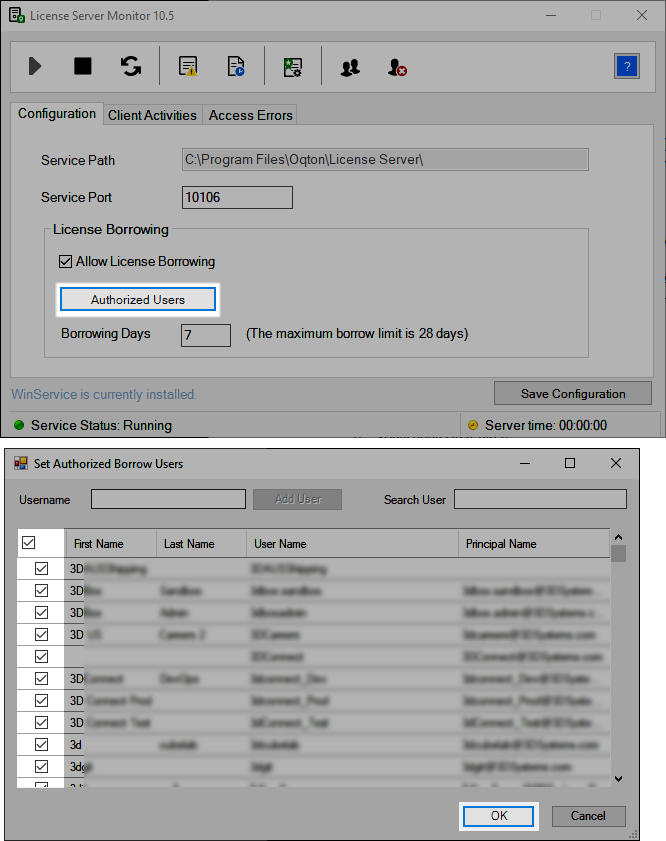Open the log document with warning icon

(x=188, y=67)
